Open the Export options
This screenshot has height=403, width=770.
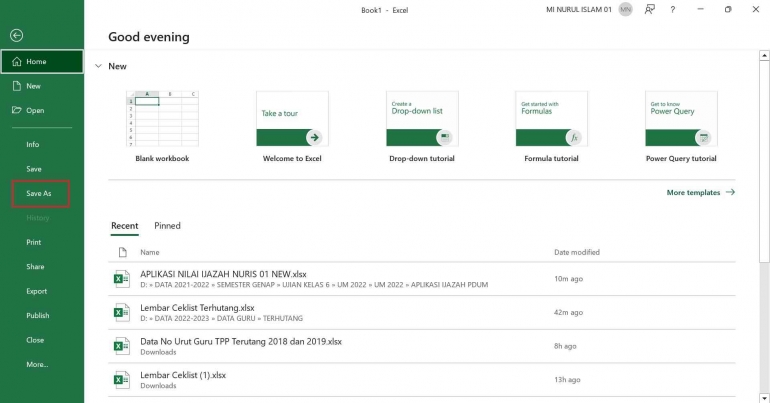pos(37,291)
